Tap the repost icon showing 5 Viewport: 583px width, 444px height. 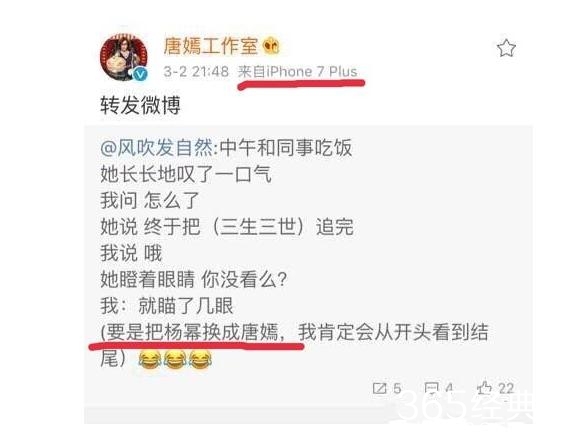coord(387,389)
